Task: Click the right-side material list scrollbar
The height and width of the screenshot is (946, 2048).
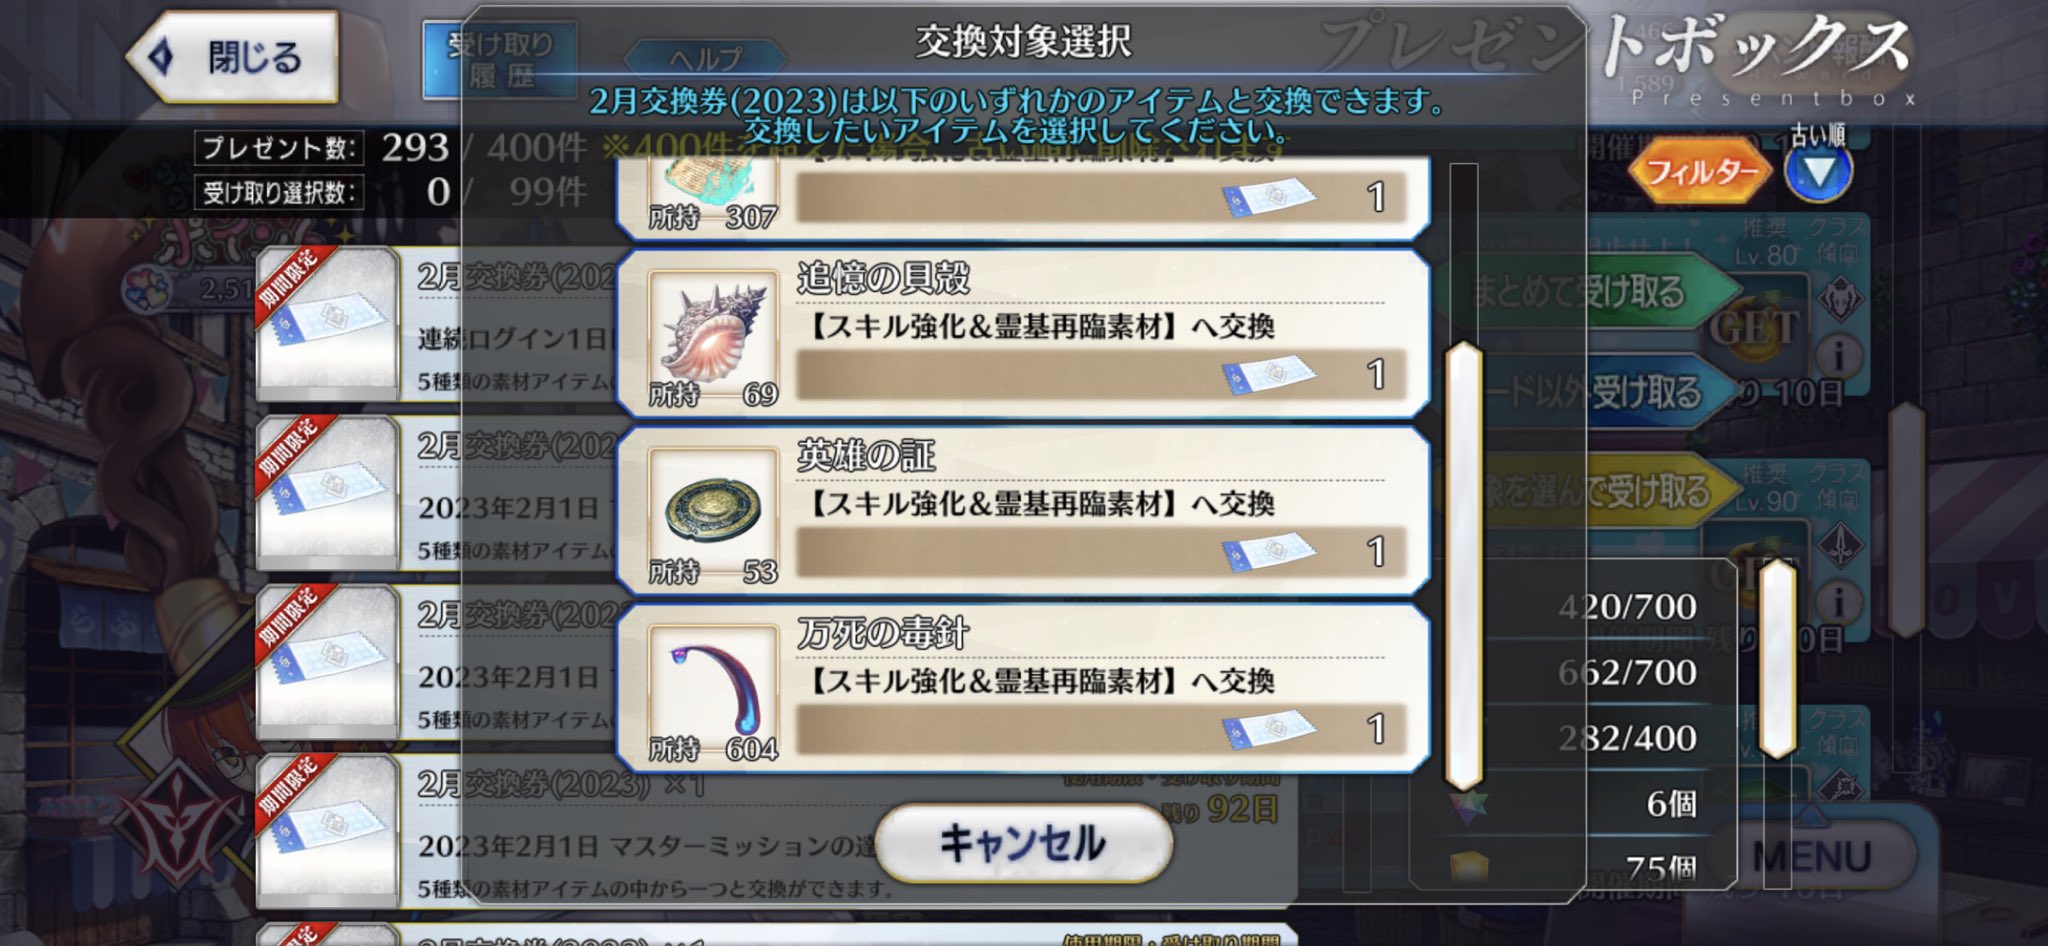Action: [x=1778, y=658]
